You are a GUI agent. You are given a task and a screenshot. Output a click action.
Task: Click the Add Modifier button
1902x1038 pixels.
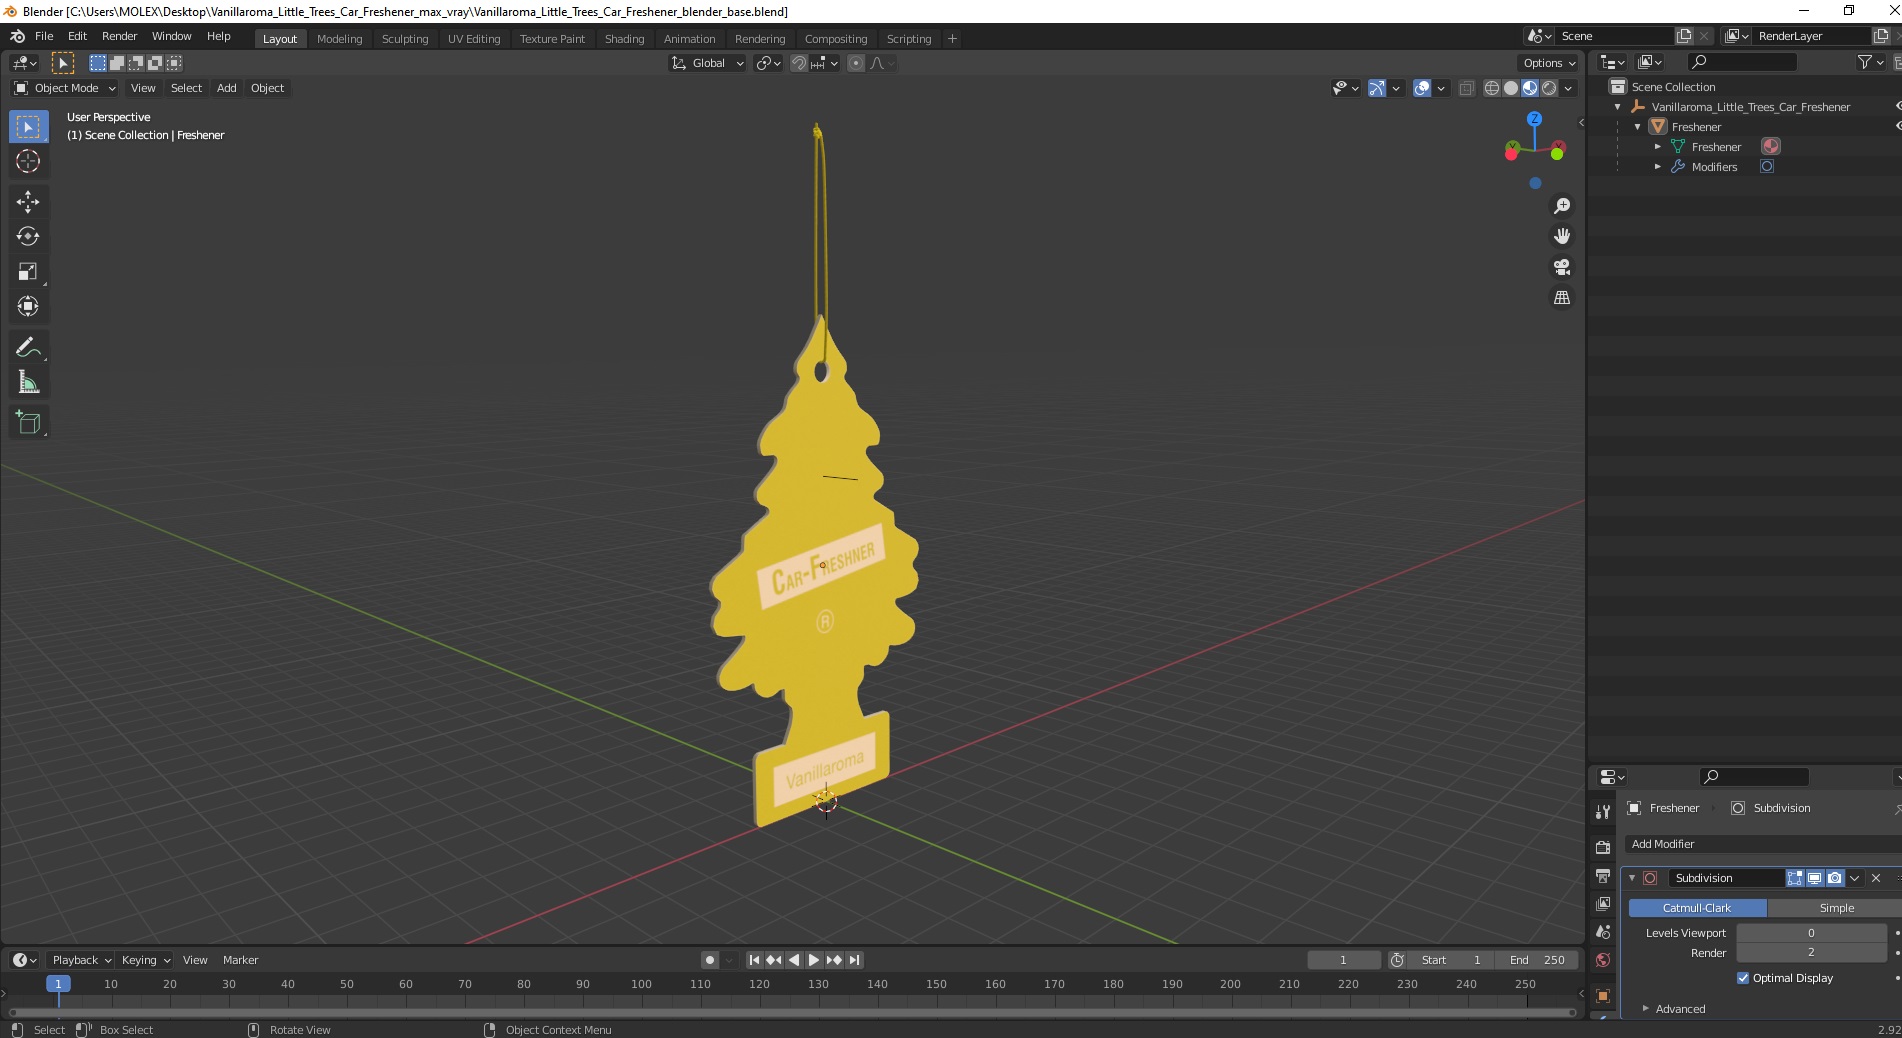1762,844
